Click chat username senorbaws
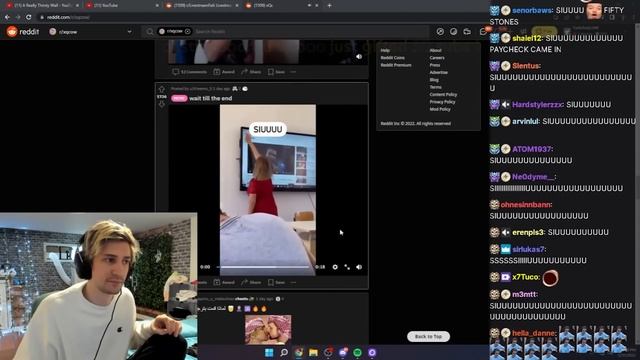The width and height of the screenshot is (640, 360). tap(531, 10)
